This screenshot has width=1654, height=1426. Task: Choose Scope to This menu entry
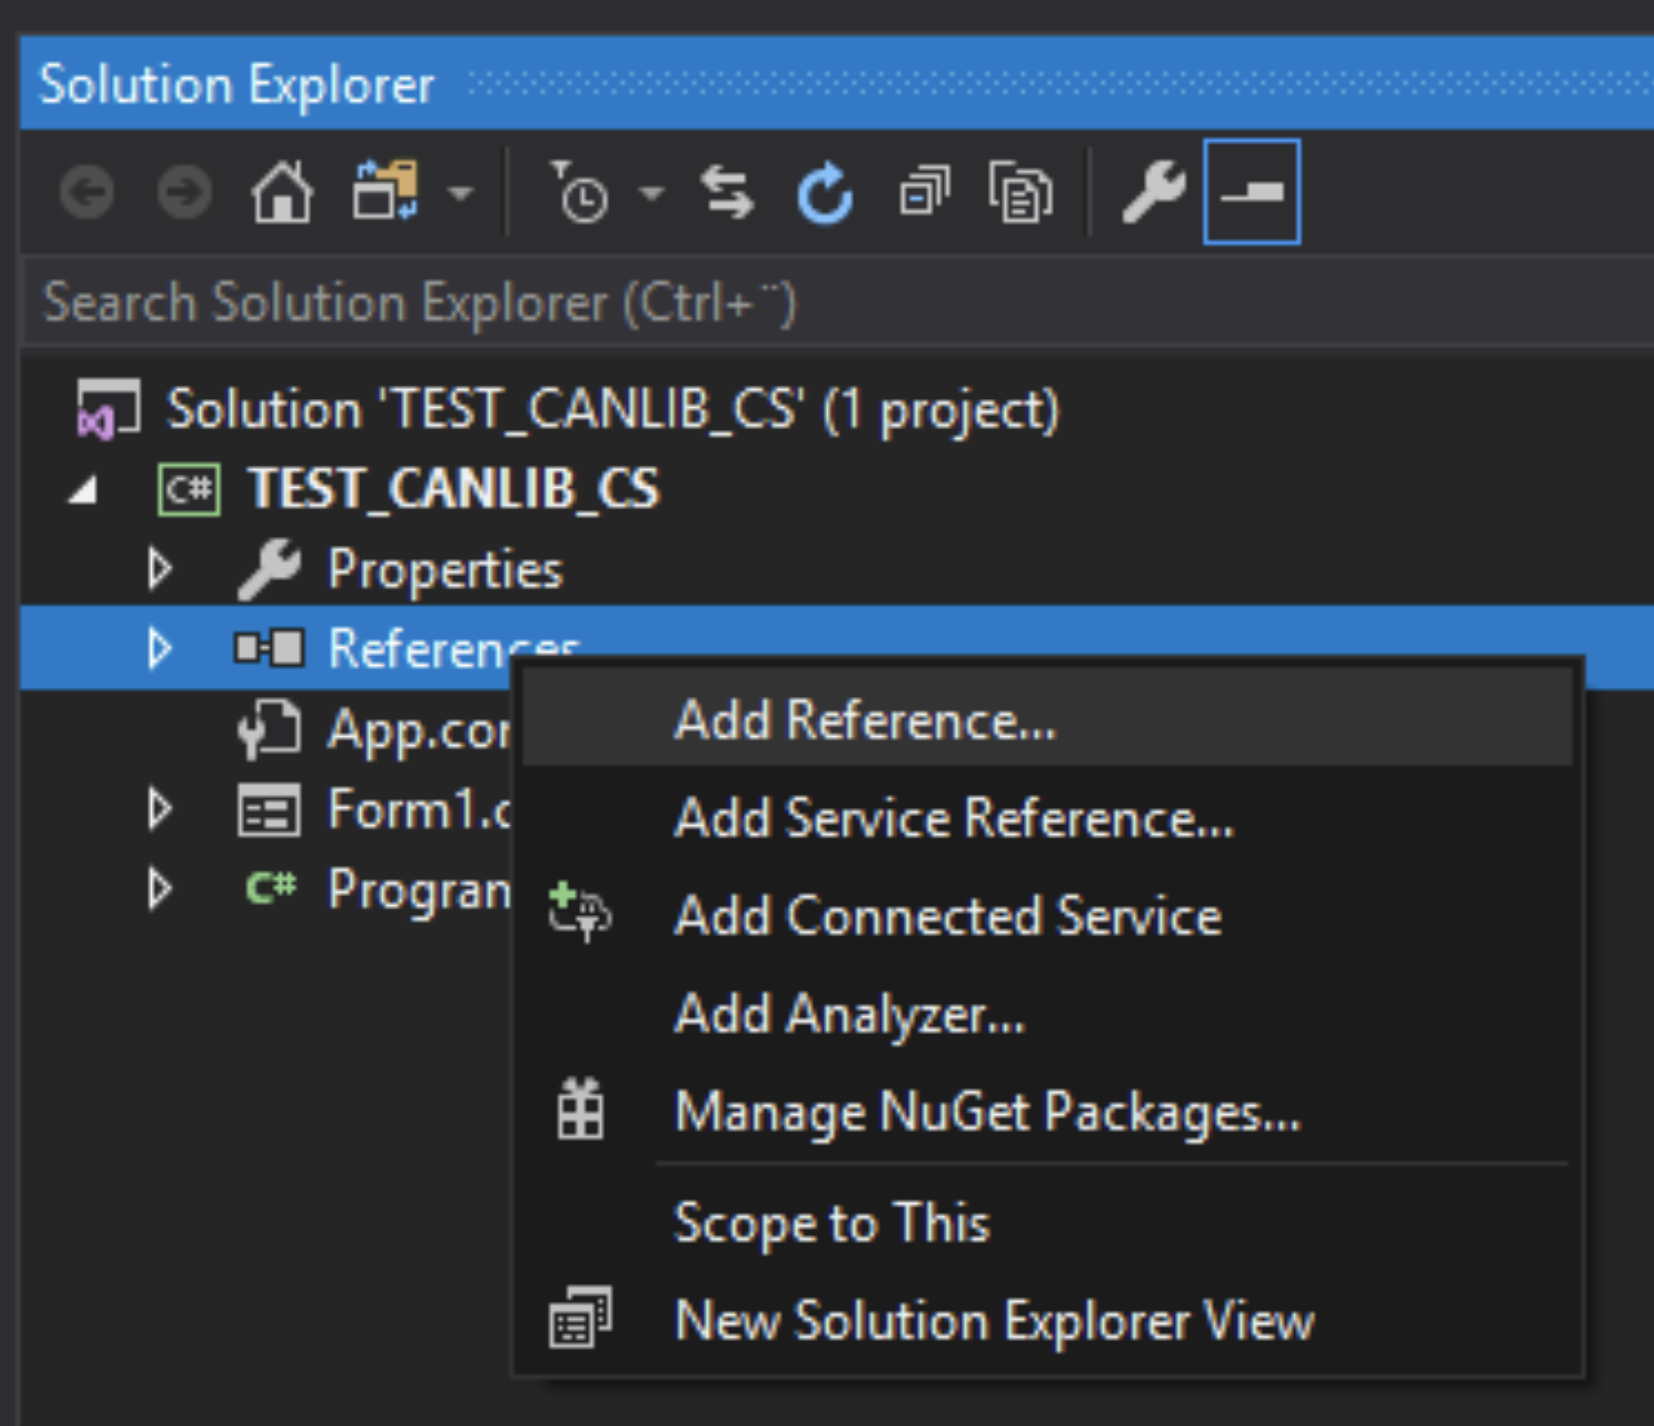tap(1047, 1223)
